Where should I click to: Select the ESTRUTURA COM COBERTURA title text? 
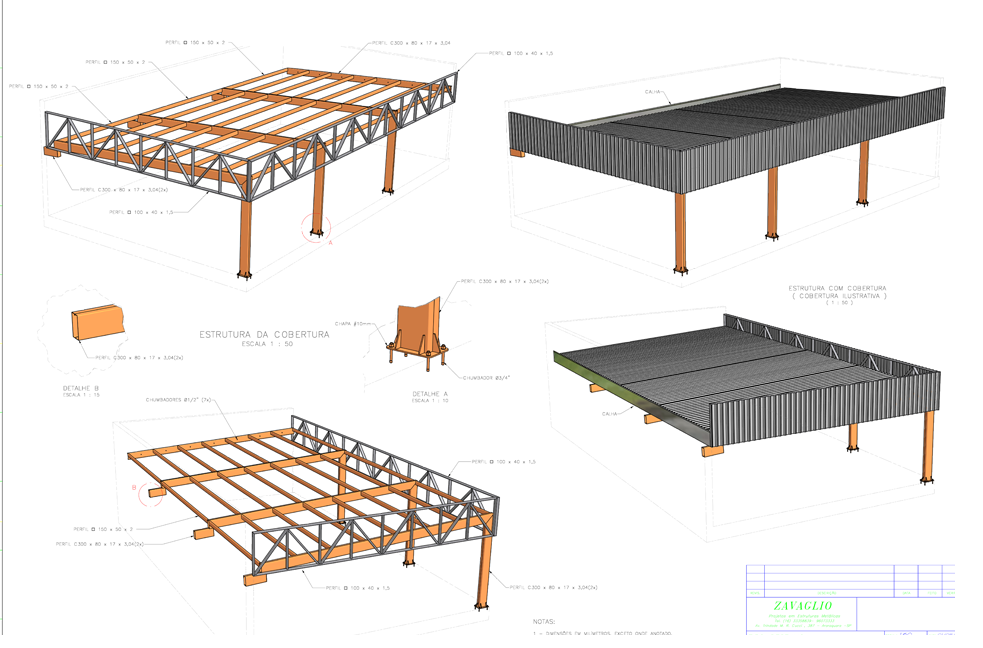[838, 288]
